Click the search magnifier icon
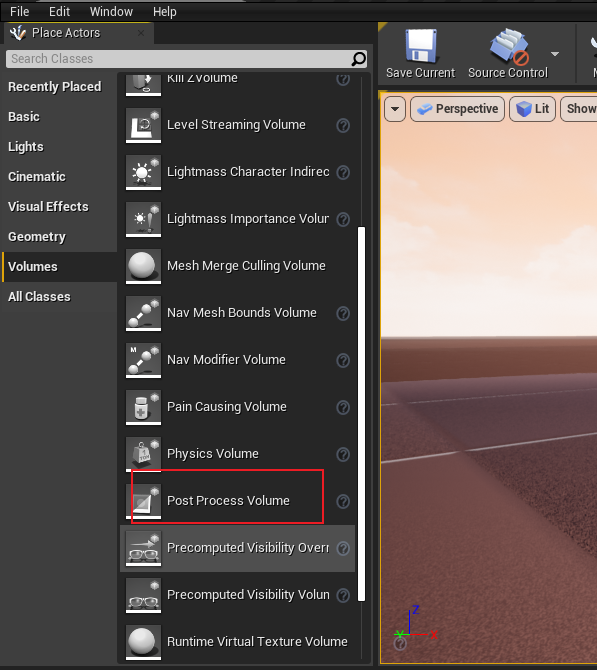Screen dimensions: 597x670 click(x=359, y=59)
